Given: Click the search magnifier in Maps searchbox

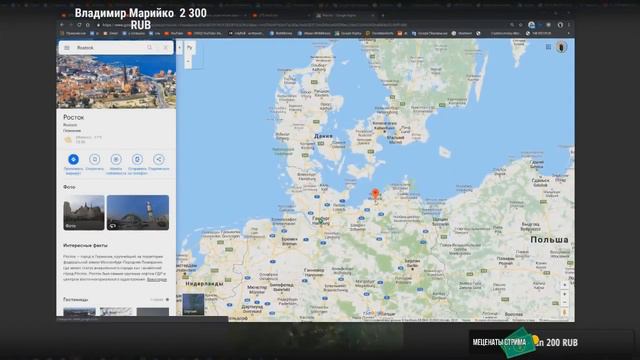Looking at the screenshot, I should 149,48.
